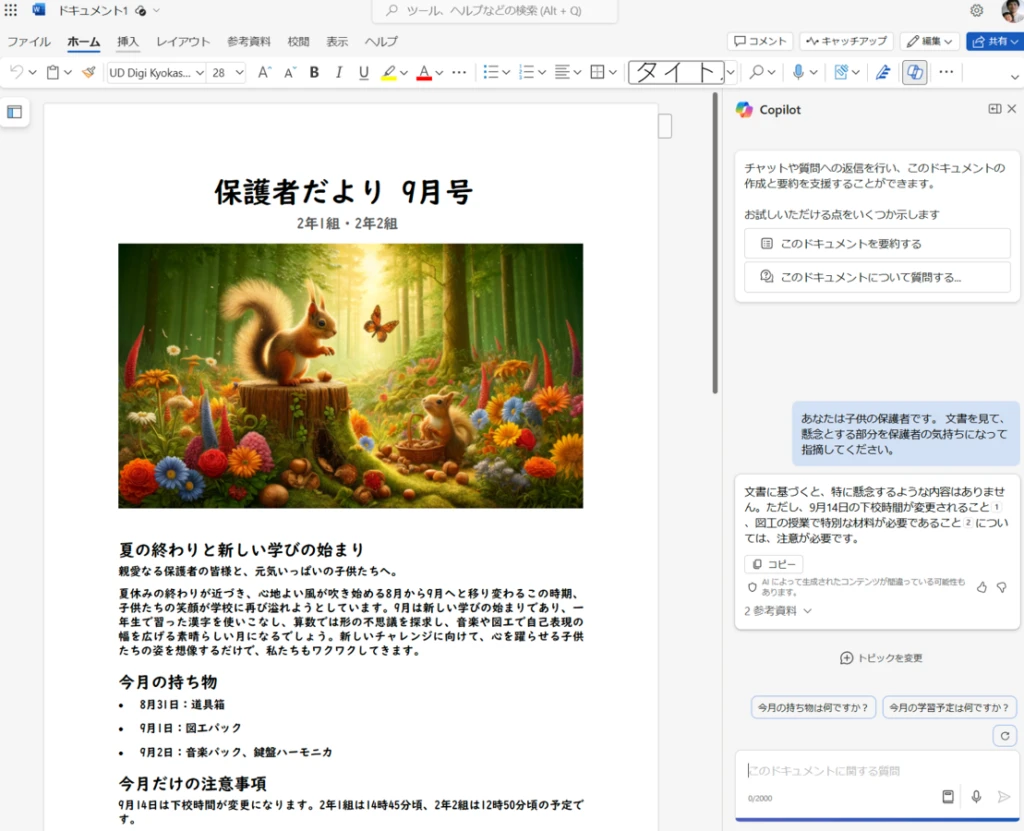Screen dimensions: 1024x831
Task: Apply a bulleted list
Action: click(490, 72)
